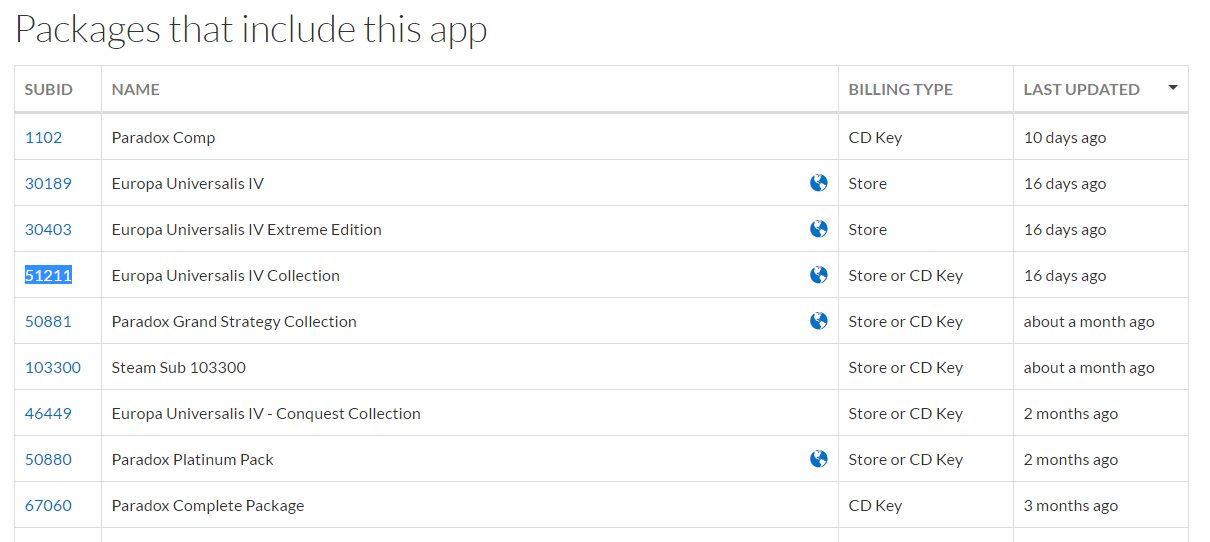
Task: Open SubID 30189 link
Action: pyautogui.click(x=48, y=183)
